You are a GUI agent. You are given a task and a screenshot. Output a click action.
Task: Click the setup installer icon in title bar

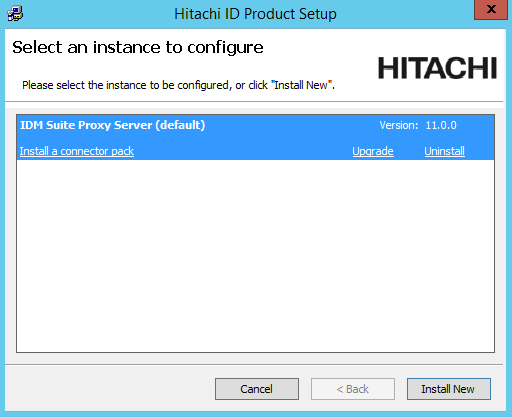tap(15, 14)
